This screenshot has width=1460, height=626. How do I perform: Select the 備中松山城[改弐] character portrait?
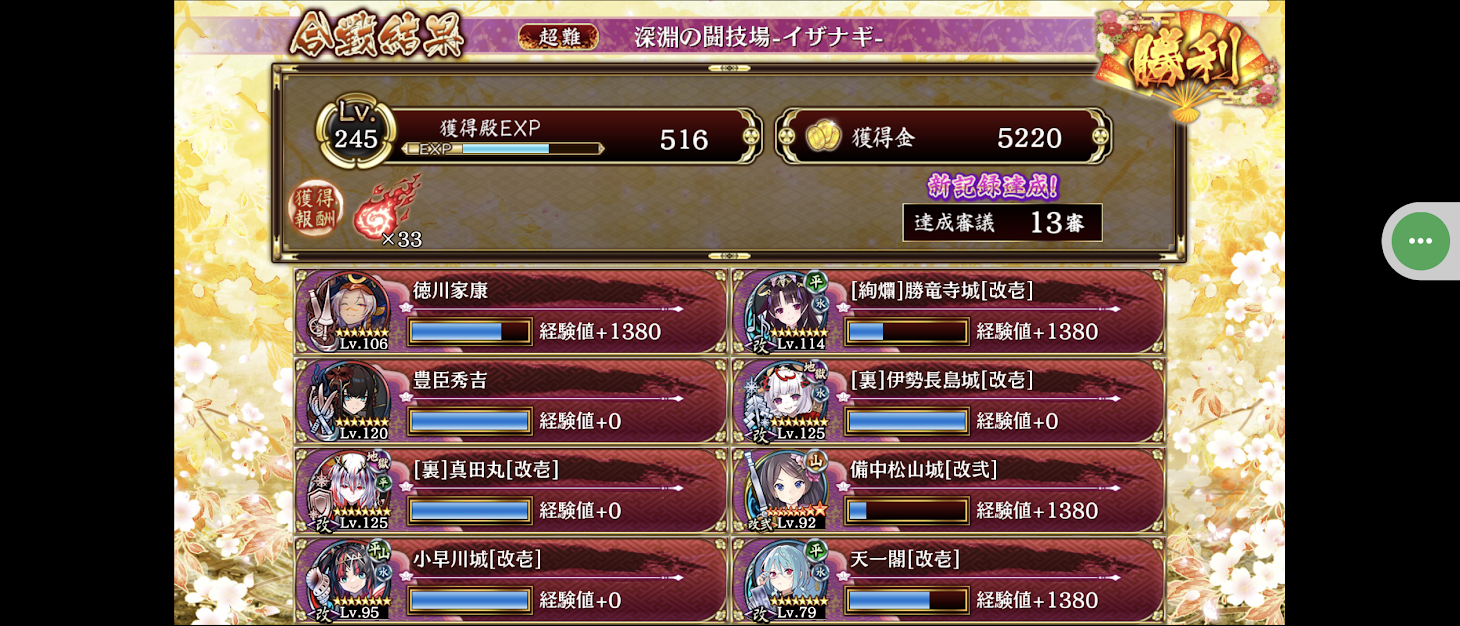tap(786, 490)
